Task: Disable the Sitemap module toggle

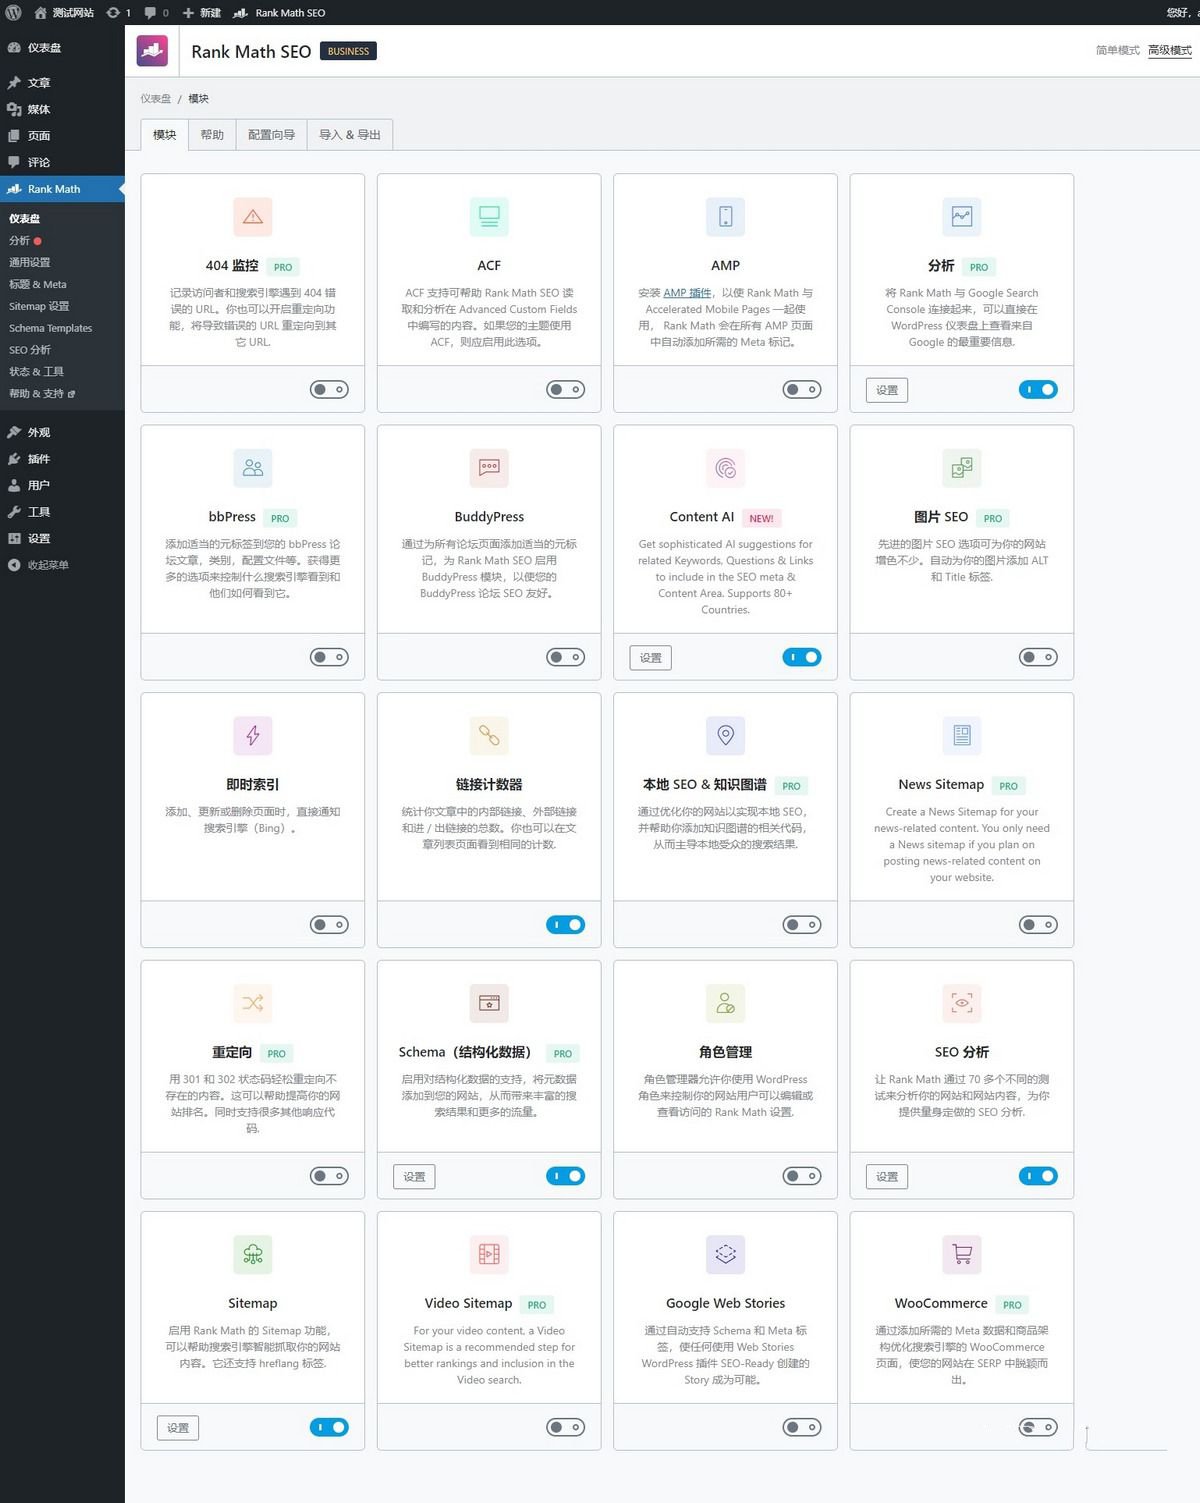Action: [329, 1427]
